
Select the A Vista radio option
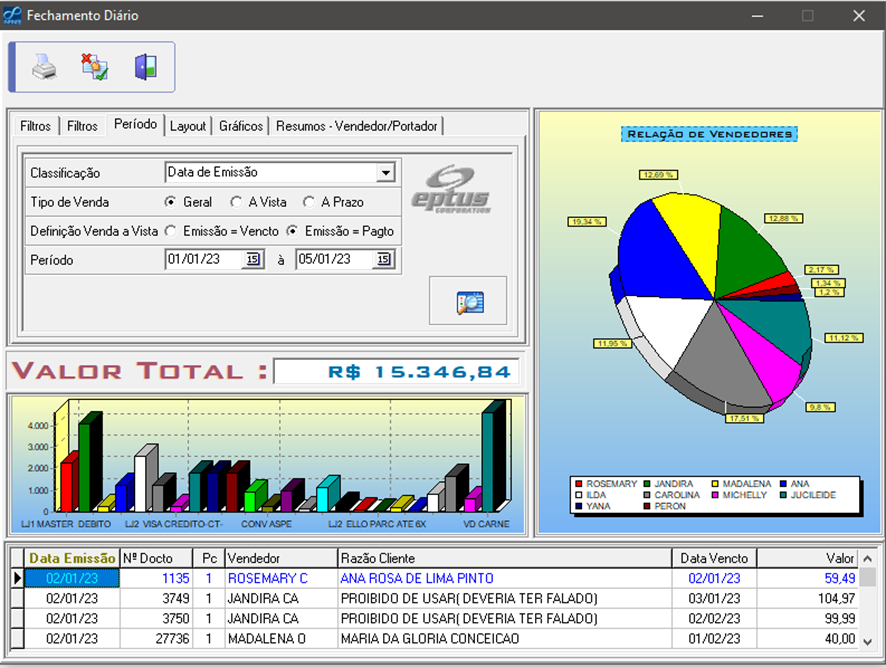pyautogui.click(x=237, y=202)
